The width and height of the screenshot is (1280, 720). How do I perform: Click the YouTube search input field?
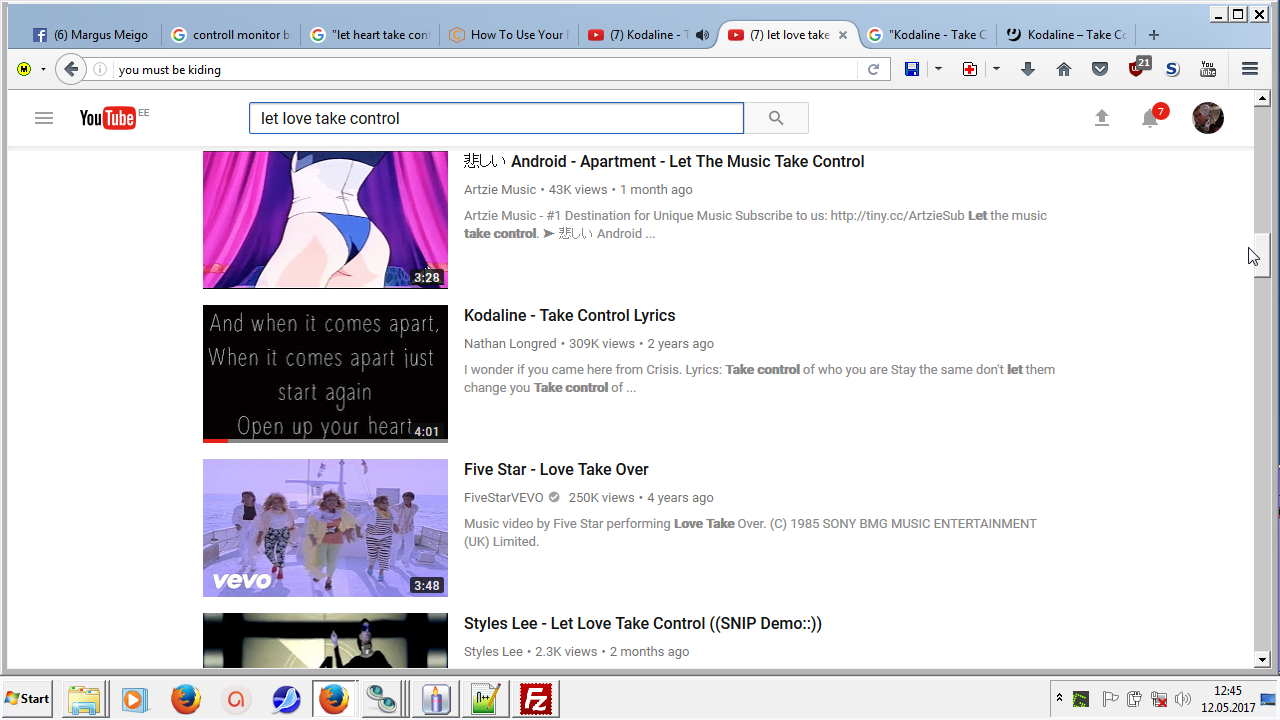[496, 118]
